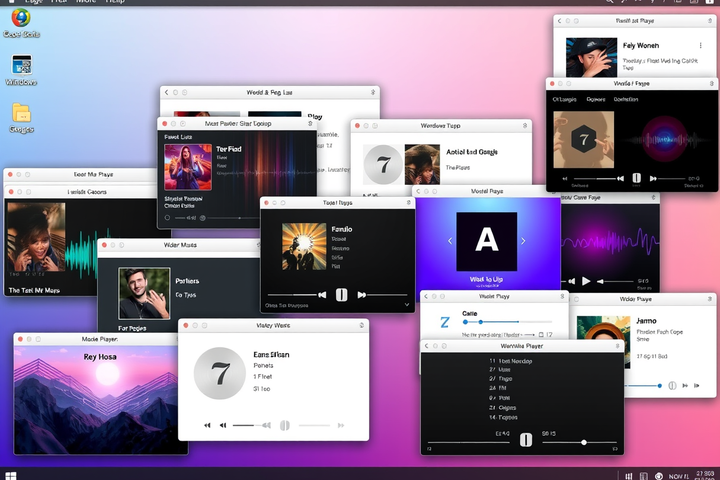This screenshot has width=720, height=480.
Task: Hit play in the purple waveform player
Action: [586, 281]
